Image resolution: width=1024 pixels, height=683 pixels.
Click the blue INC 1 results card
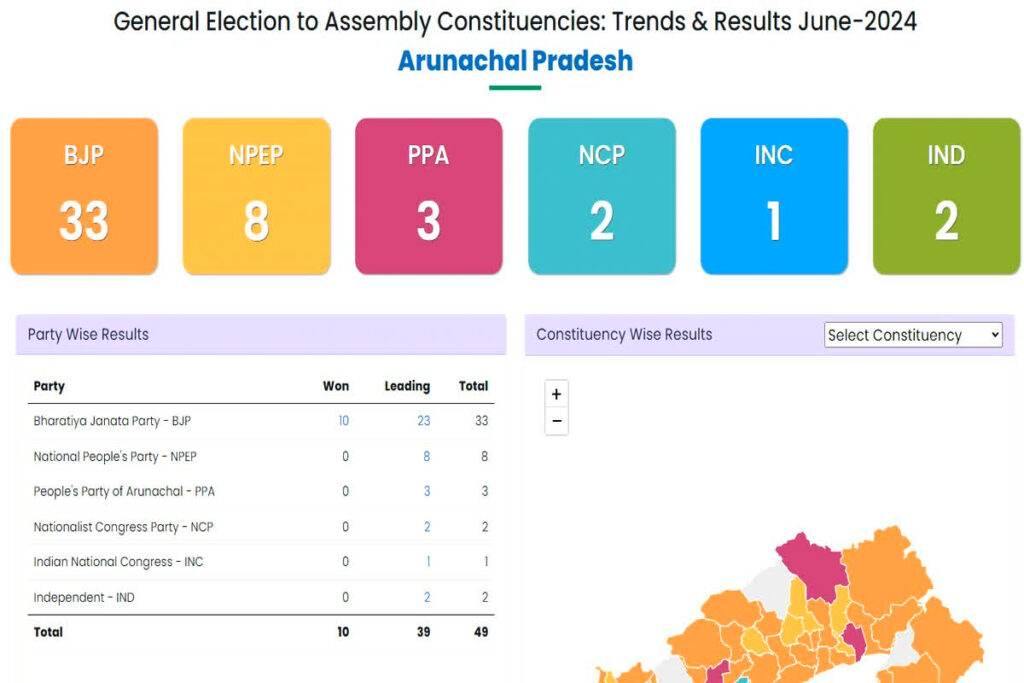tap(774, 195)
